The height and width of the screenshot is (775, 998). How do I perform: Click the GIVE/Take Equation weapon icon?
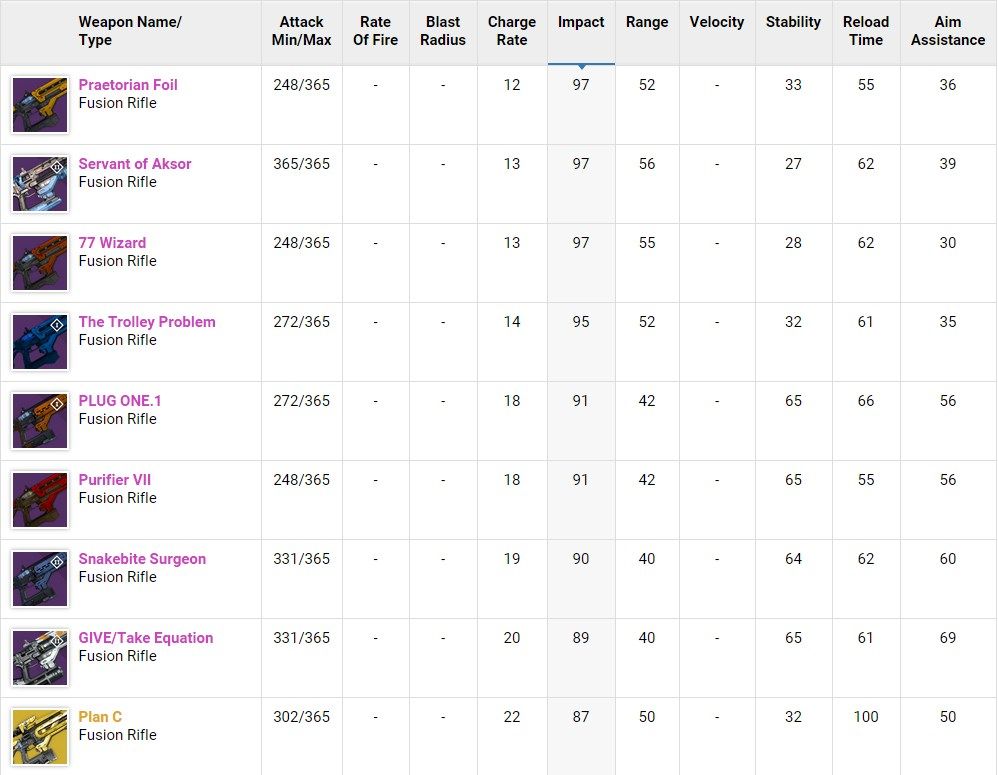tap(40, 658)
